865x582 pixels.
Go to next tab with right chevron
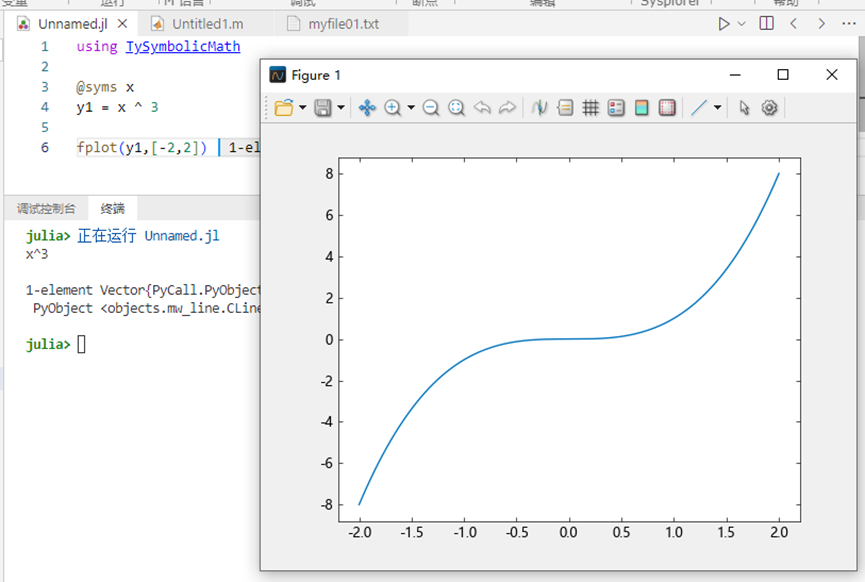pyautogui.click(x=821, y=24)
